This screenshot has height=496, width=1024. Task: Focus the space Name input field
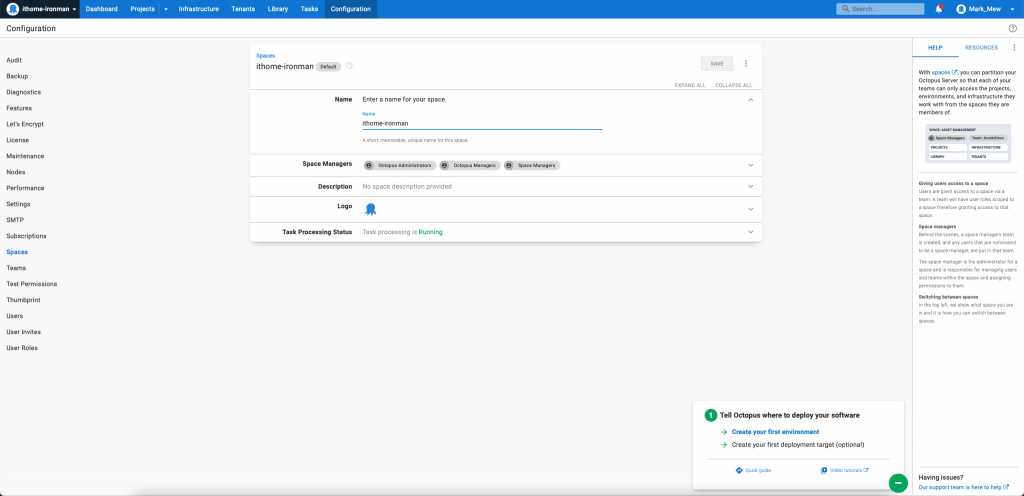point(482,123)
